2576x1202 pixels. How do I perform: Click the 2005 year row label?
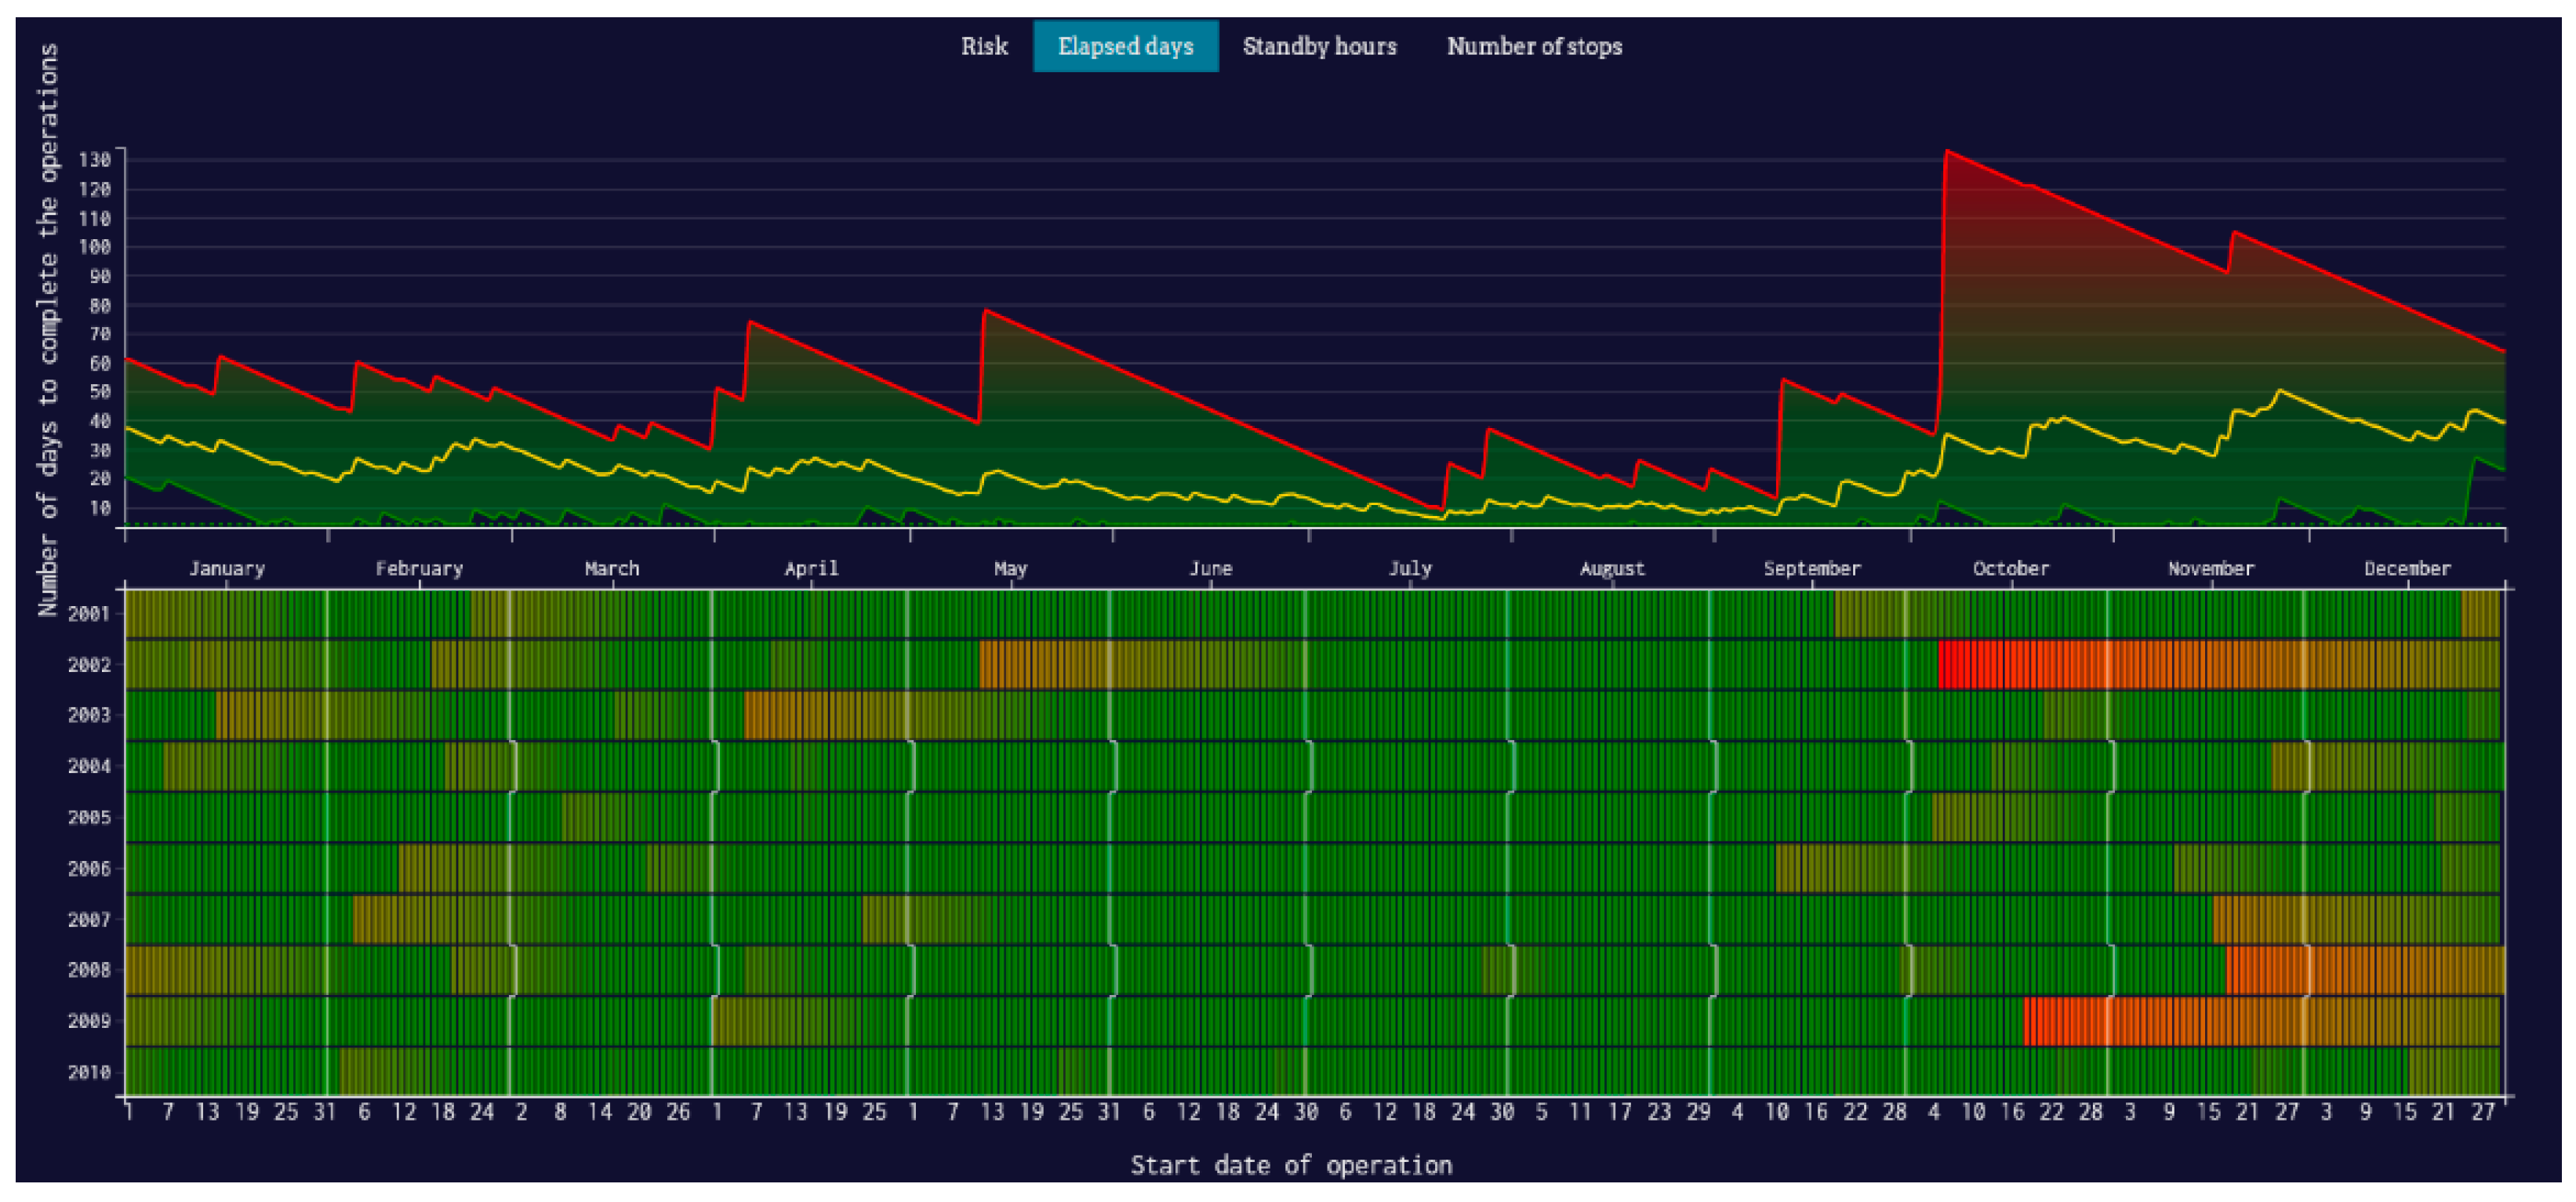click(x=89, y=817)
